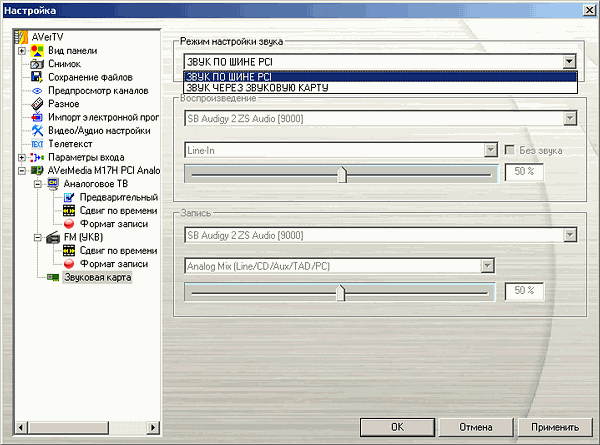
Task: Choose ЗВУК ПО ШИНЕ PCI list option
Action: 228,76
